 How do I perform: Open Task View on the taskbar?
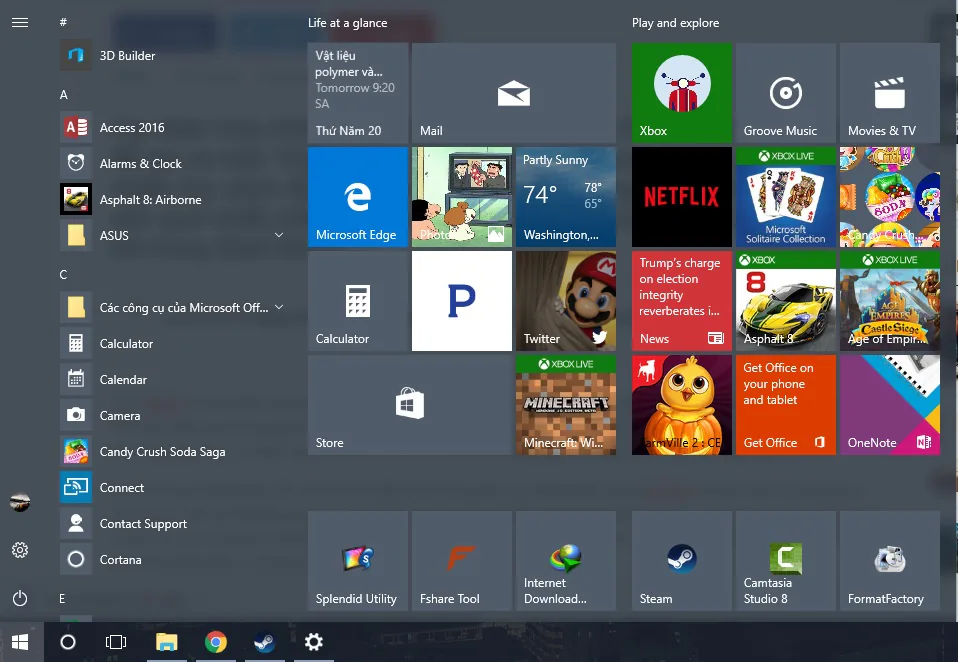(x=116, y=642)
